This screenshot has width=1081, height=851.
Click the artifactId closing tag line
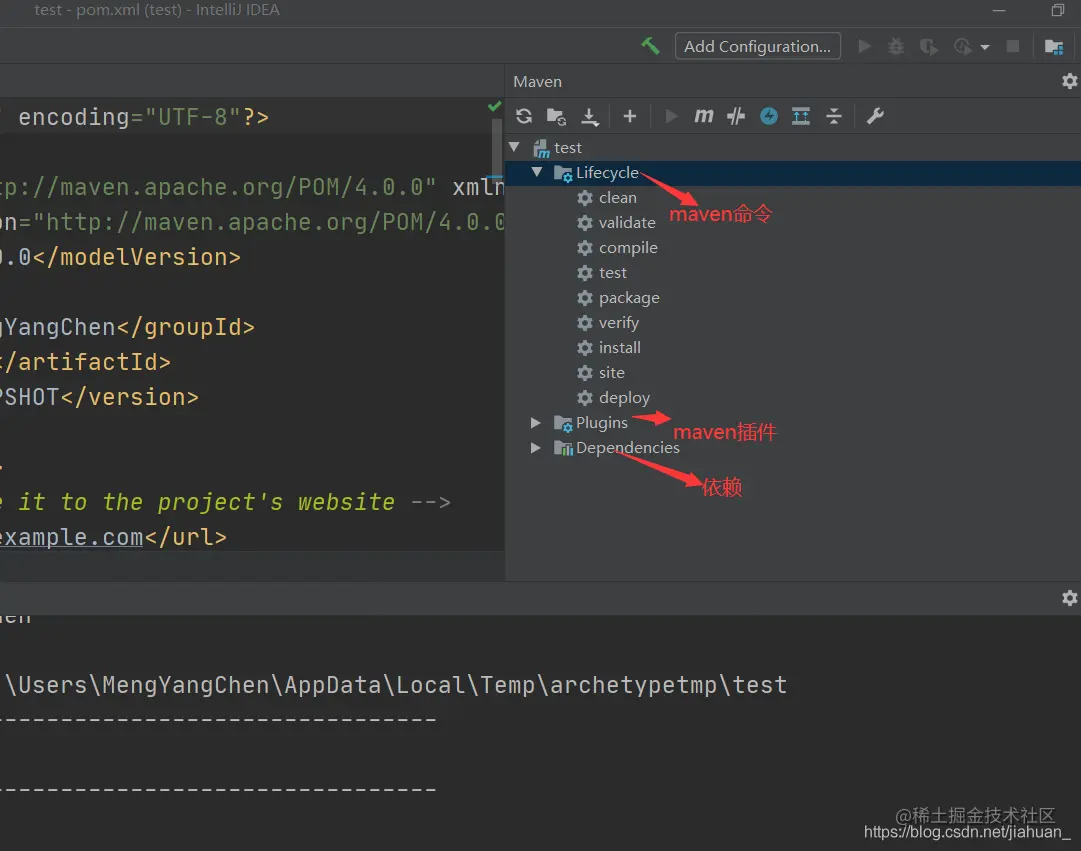point(85,362)
